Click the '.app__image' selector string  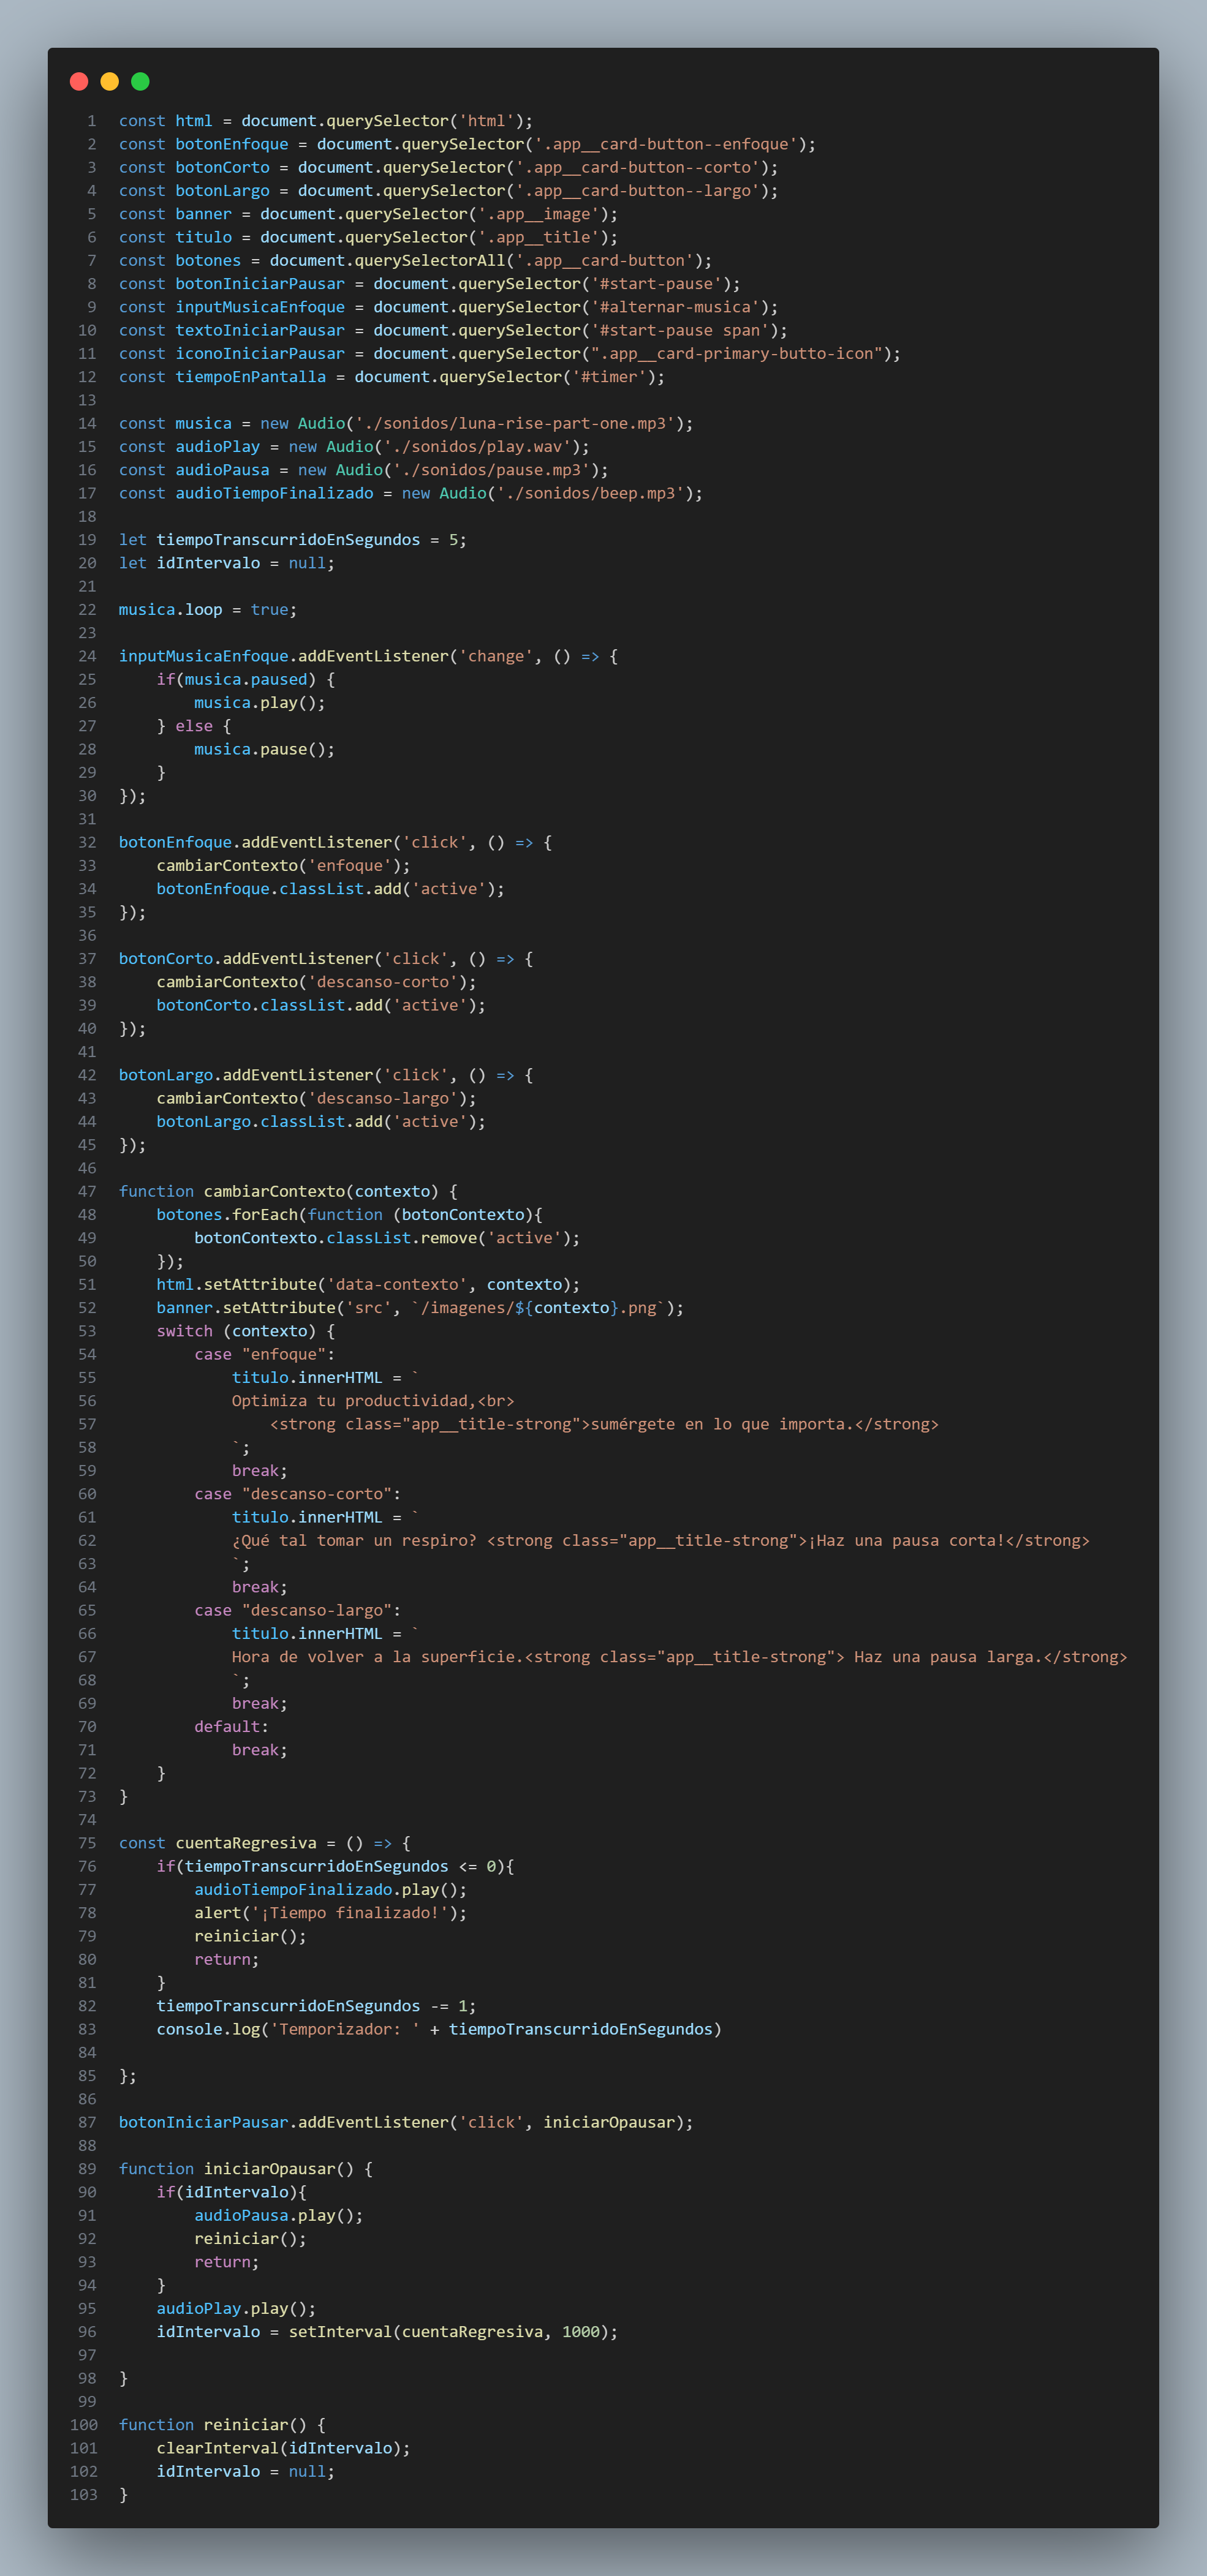tap(538, 214)
